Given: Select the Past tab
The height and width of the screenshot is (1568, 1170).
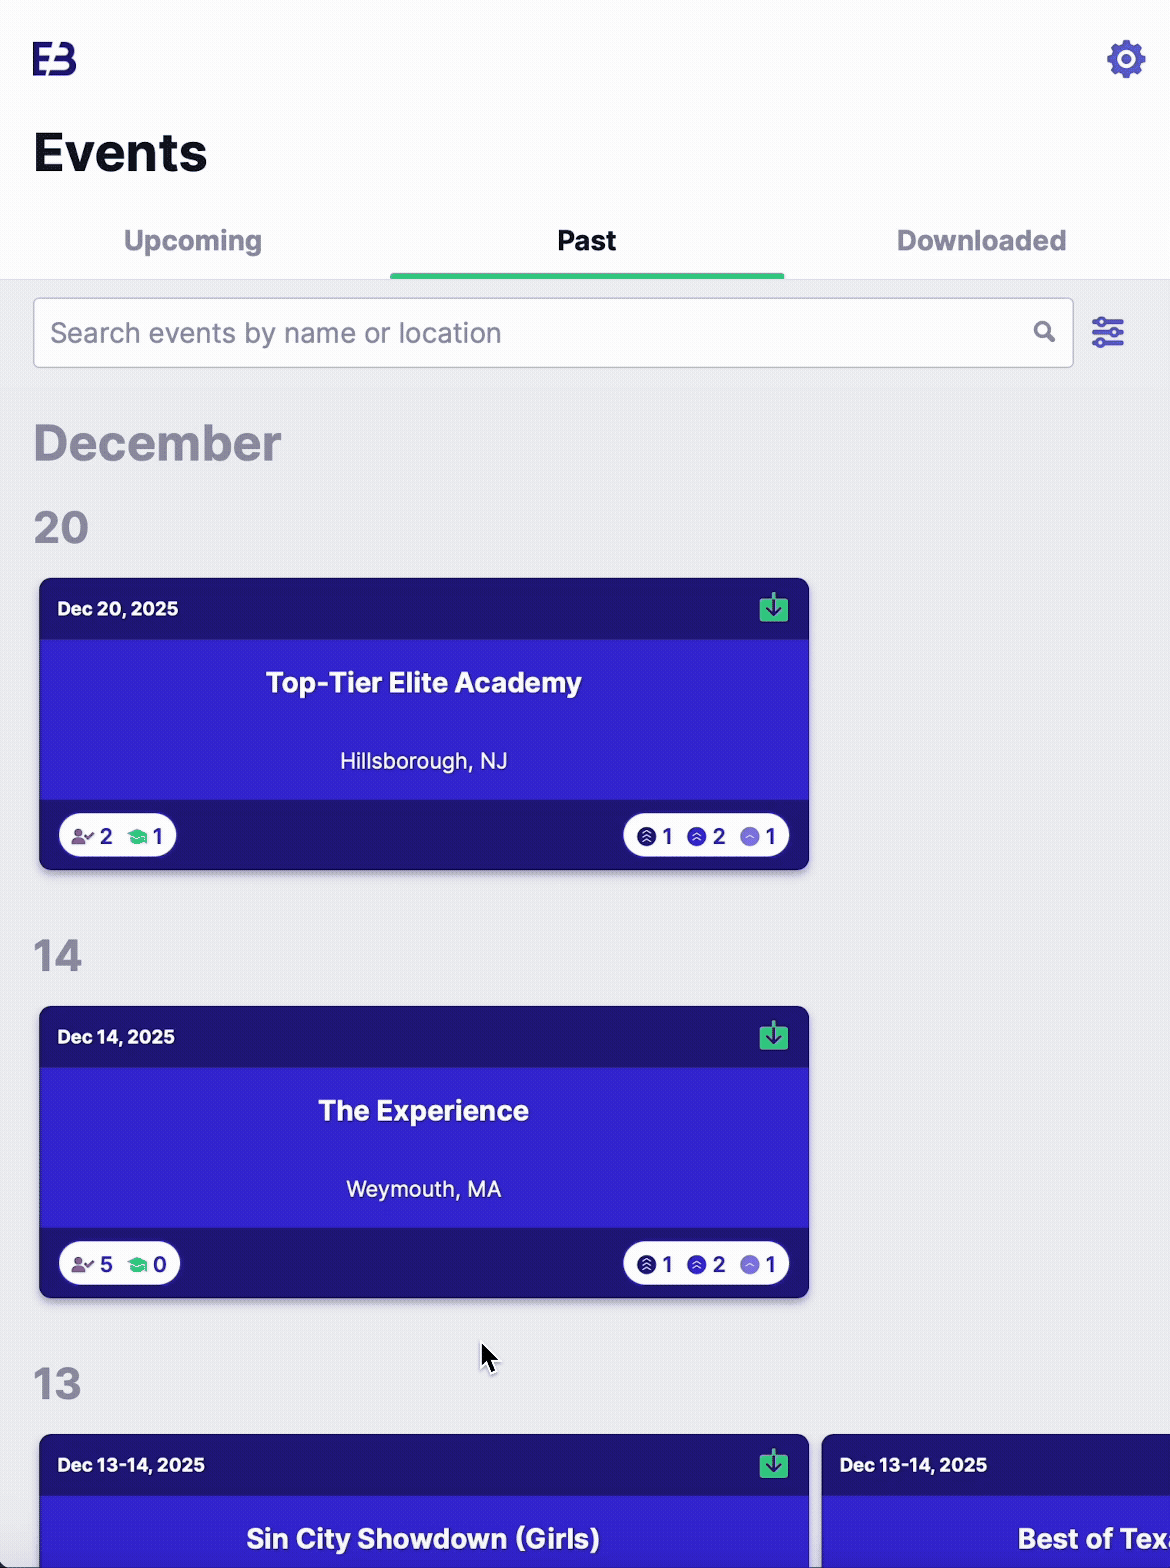Looking at the screenshot, I should click(586, 240).
